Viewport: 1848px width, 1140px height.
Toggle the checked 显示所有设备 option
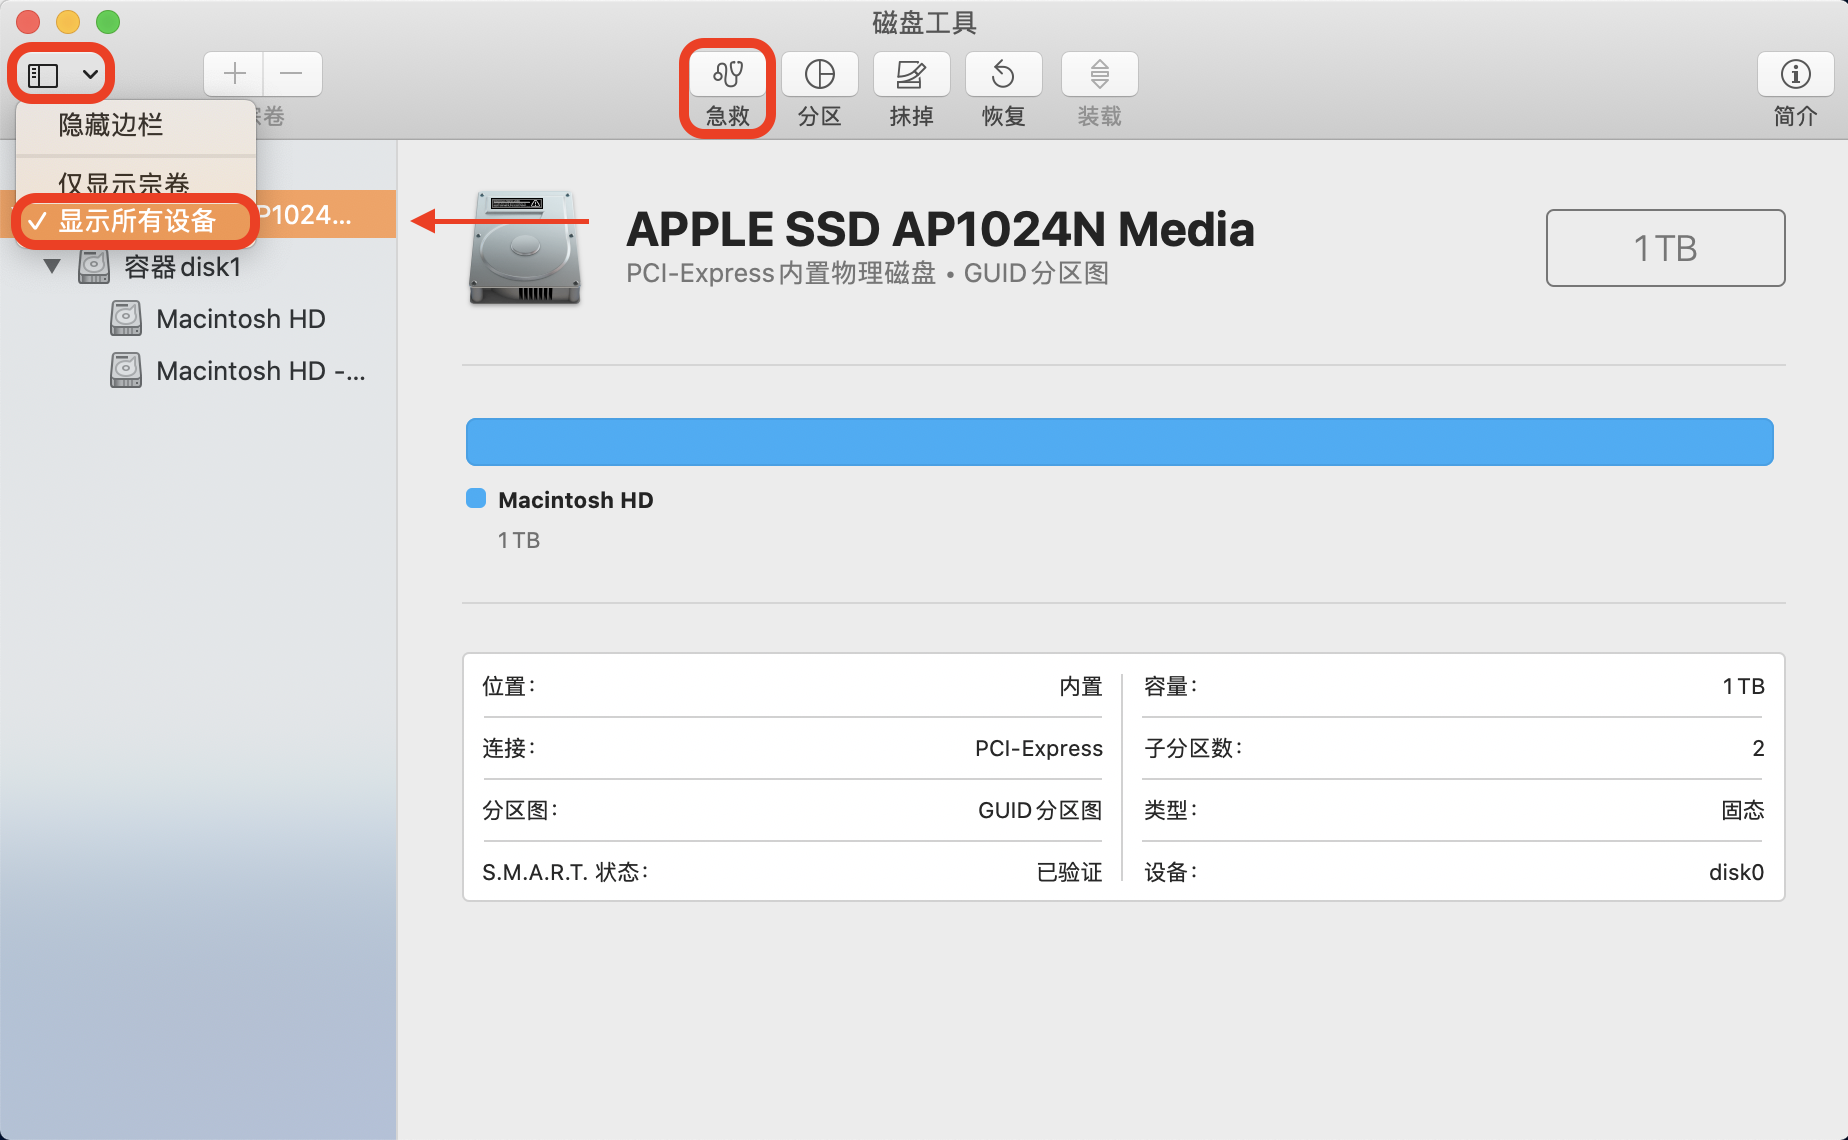tap(137, 221)
